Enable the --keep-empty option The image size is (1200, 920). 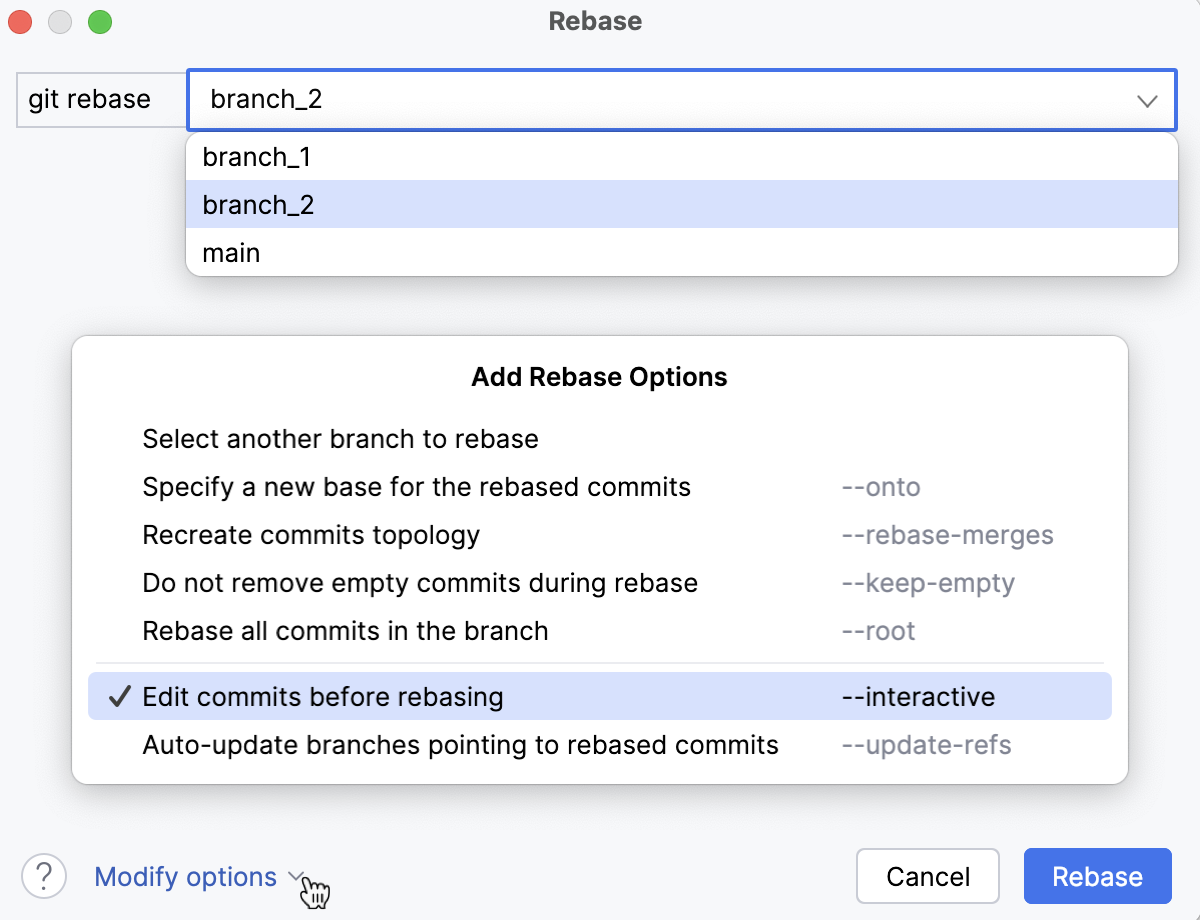(x=600, y=583)
